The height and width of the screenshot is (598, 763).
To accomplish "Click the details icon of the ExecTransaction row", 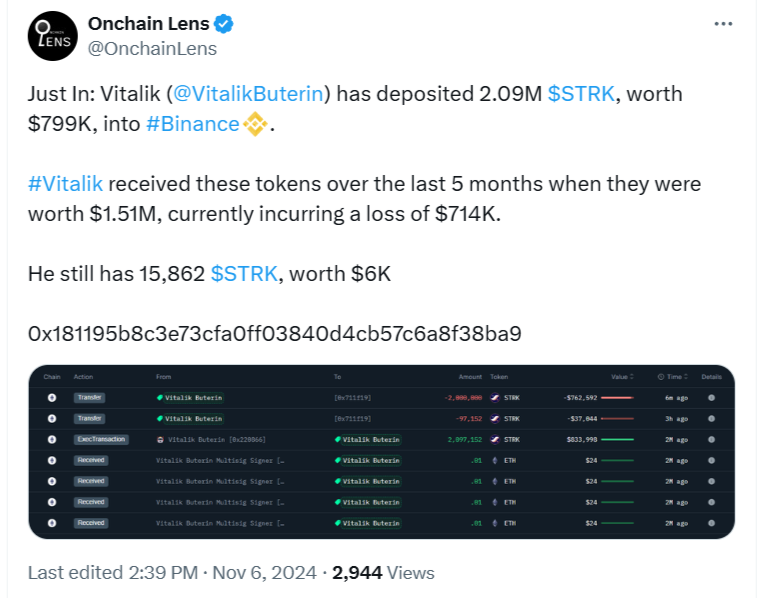I will point(711,439).
